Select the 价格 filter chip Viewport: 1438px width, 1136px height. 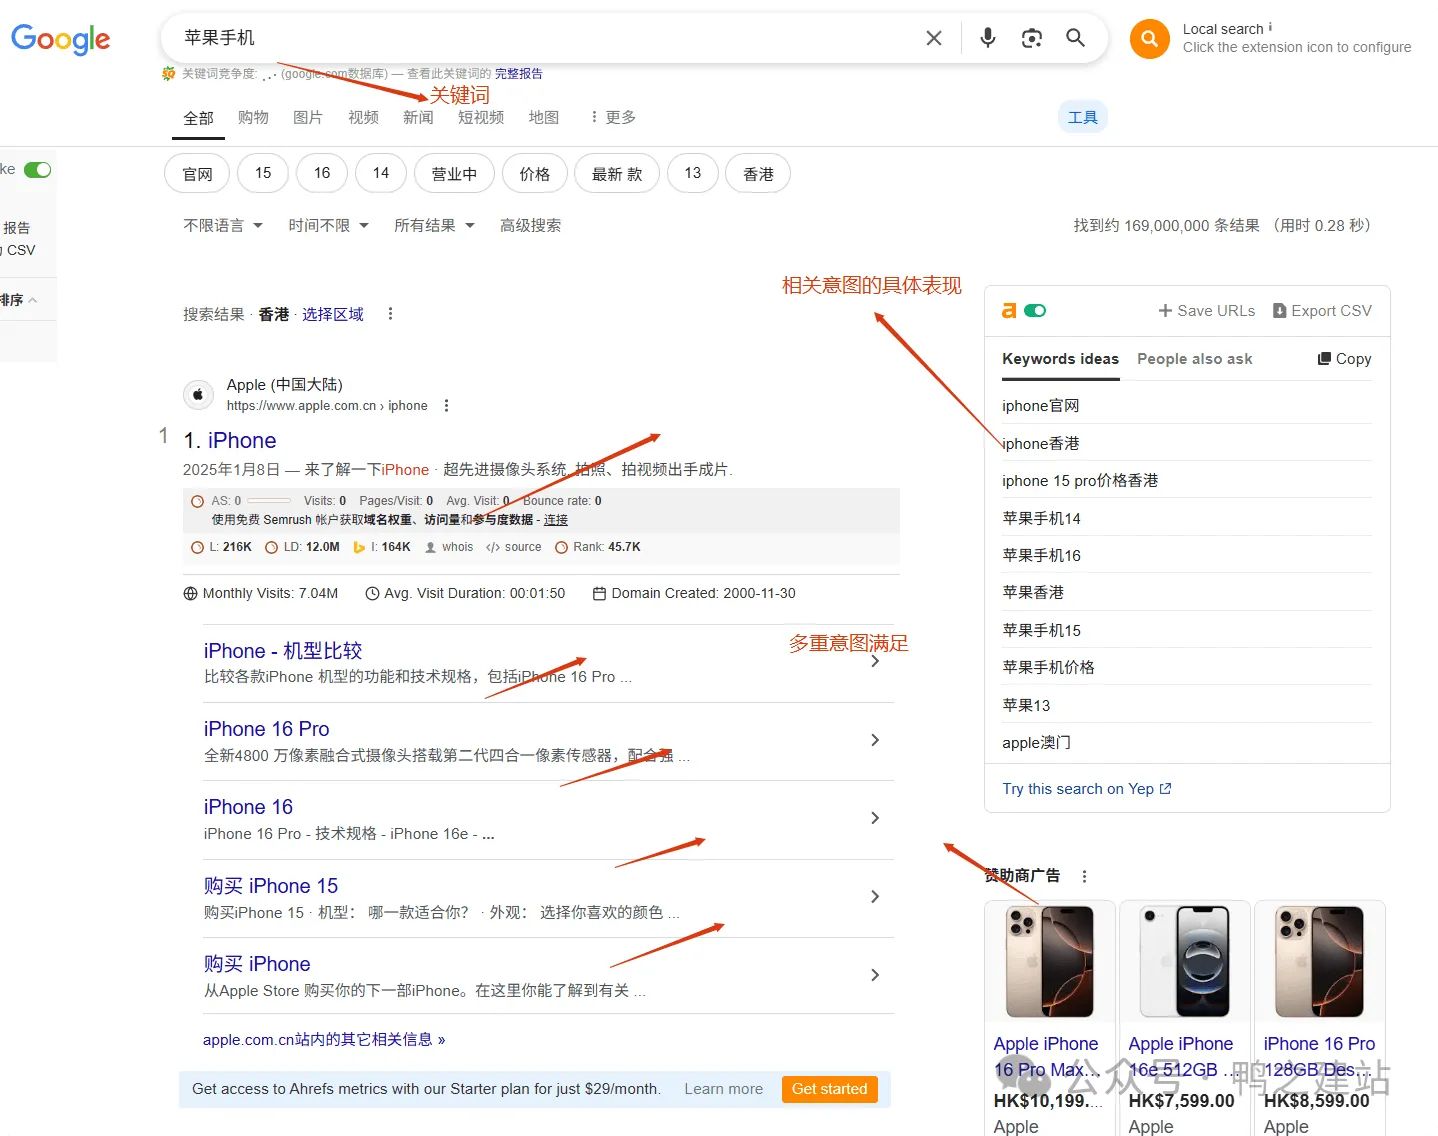[535, 174]
